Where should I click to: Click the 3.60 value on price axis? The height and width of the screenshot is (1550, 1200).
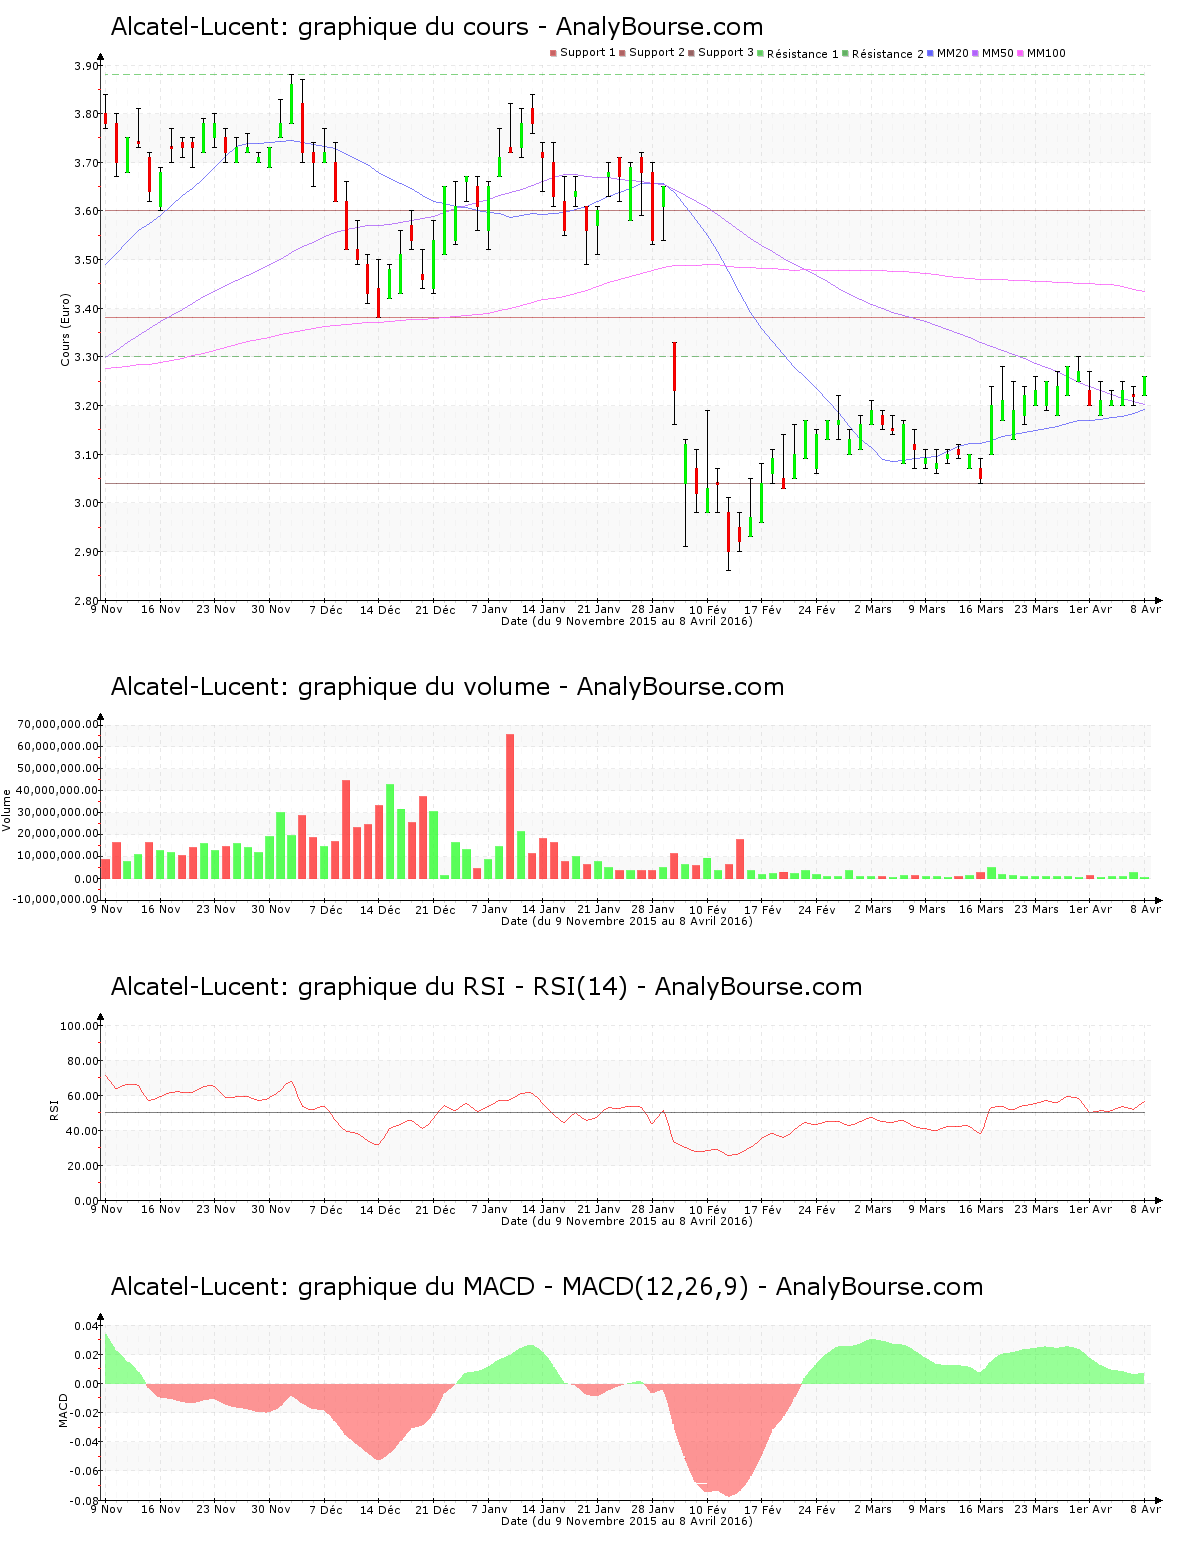tap(87, 211)
